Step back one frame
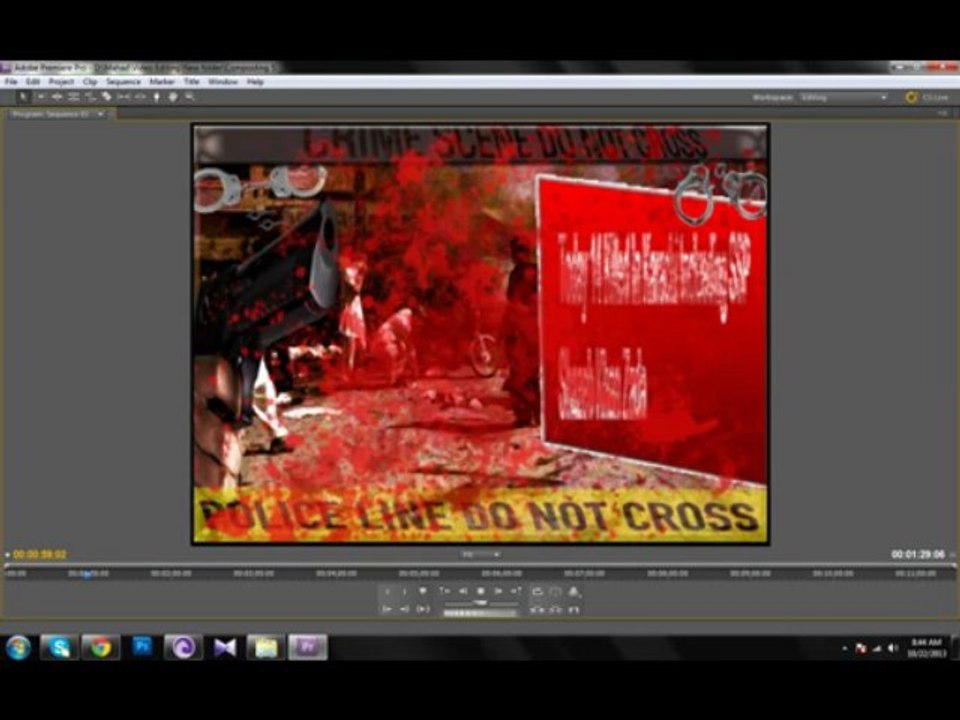 click(x=463, y=591)
